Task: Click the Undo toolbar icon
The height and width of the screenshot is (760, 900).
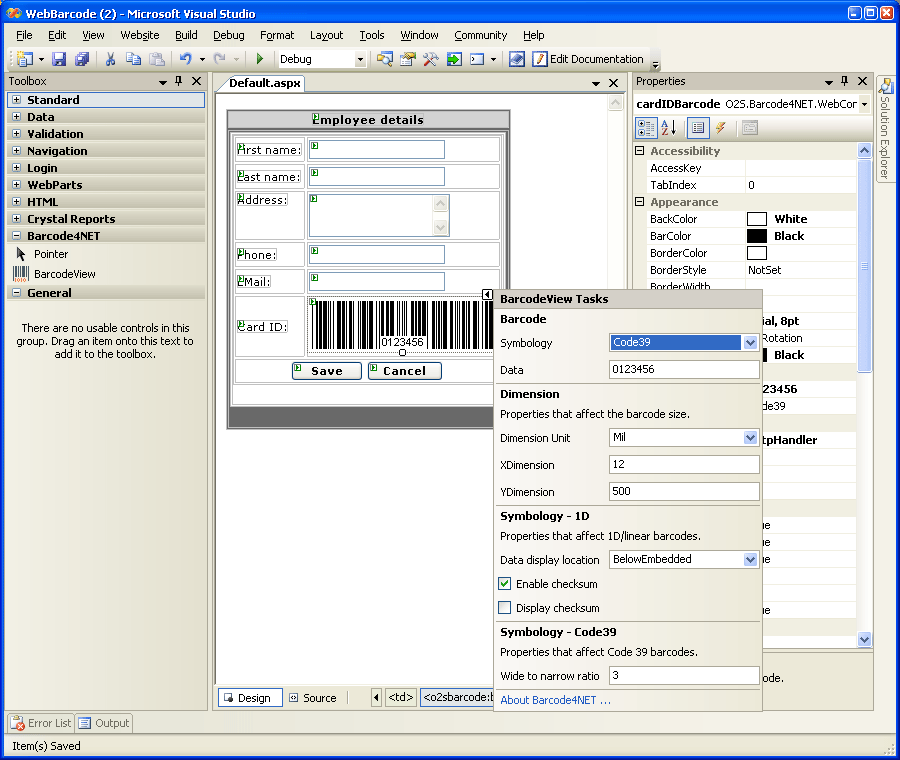Action: pyautogui.click(x=185, y=60)
